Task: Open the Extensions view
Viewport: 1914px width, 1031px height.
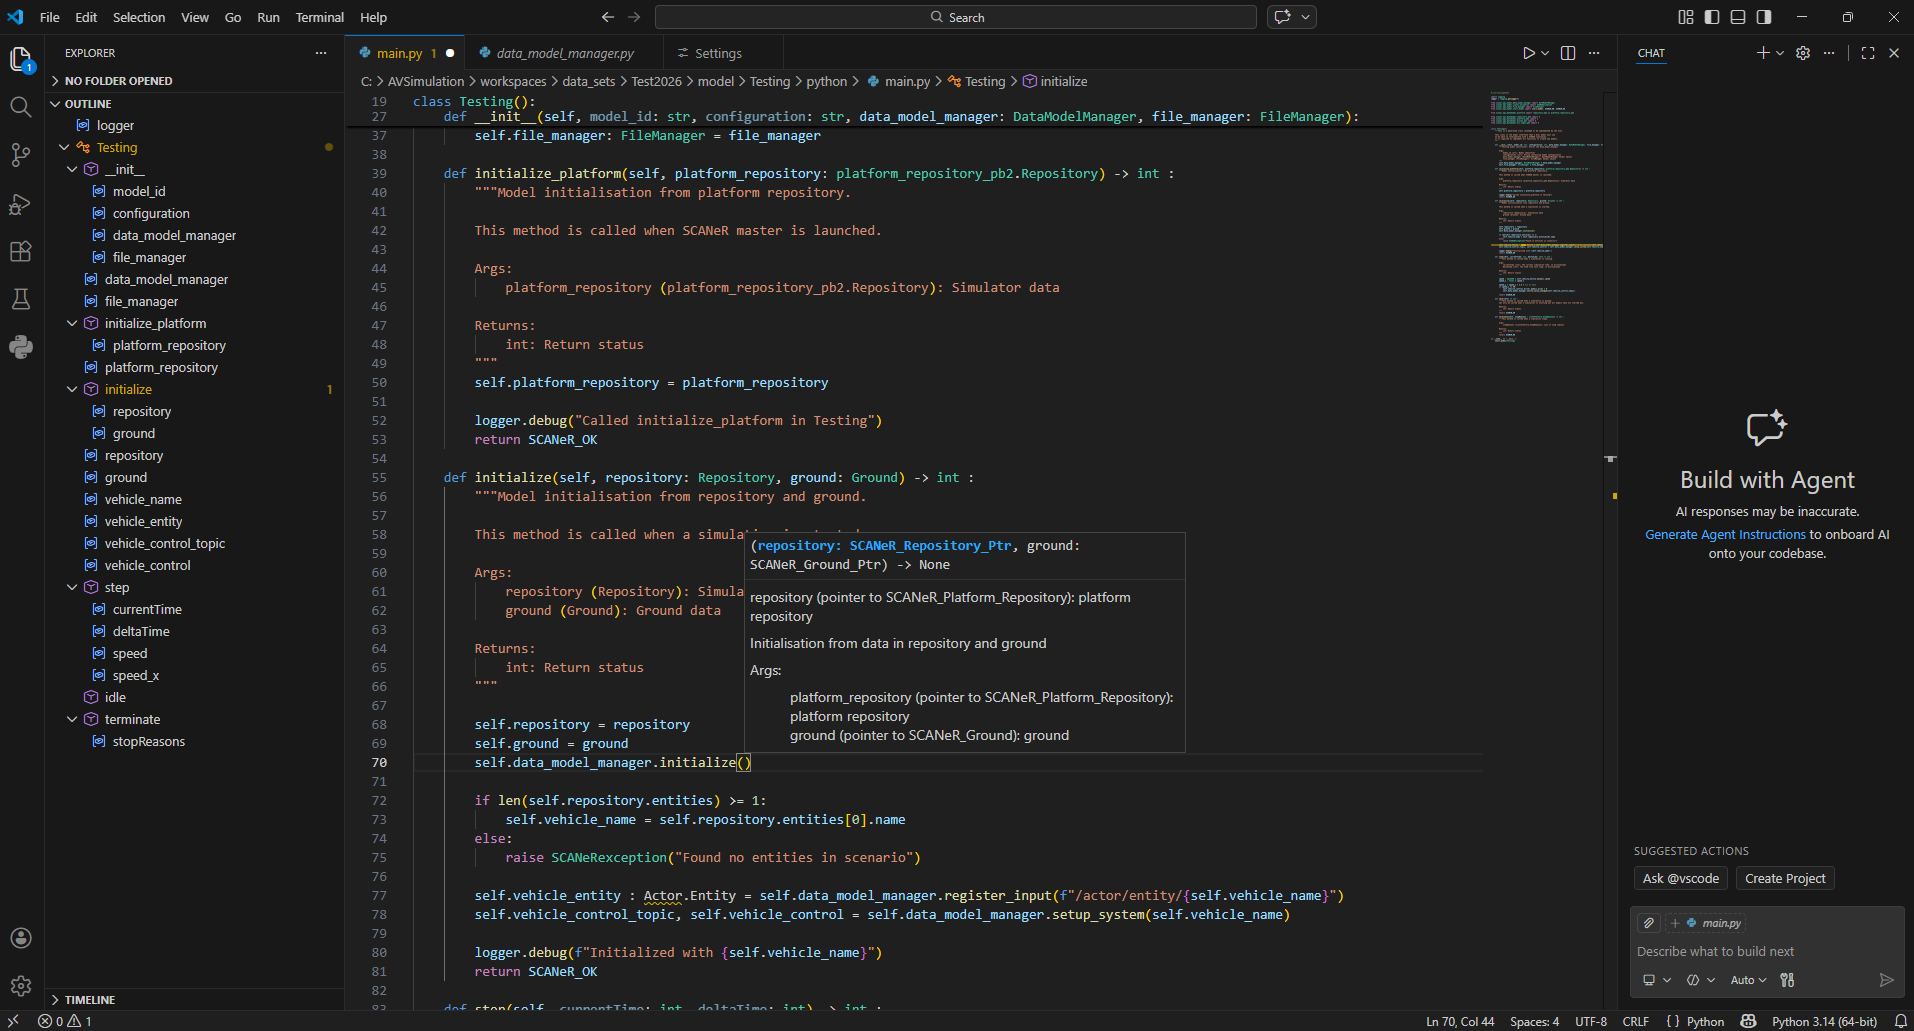Action: 20,252
